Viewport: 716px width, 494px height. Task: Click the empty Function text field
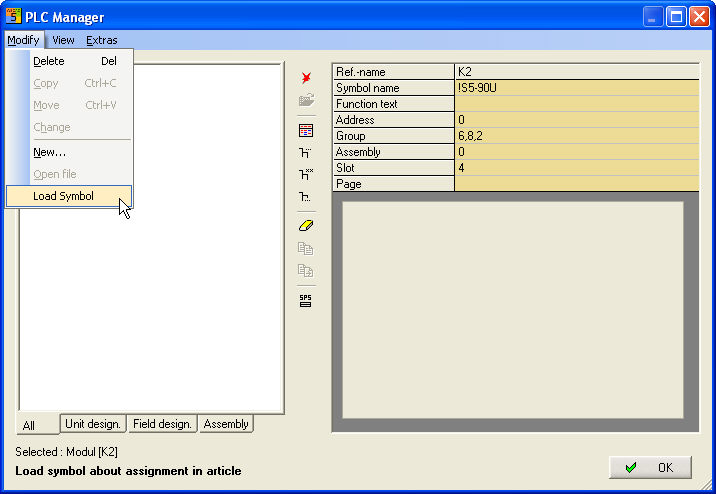coord(577,104)
